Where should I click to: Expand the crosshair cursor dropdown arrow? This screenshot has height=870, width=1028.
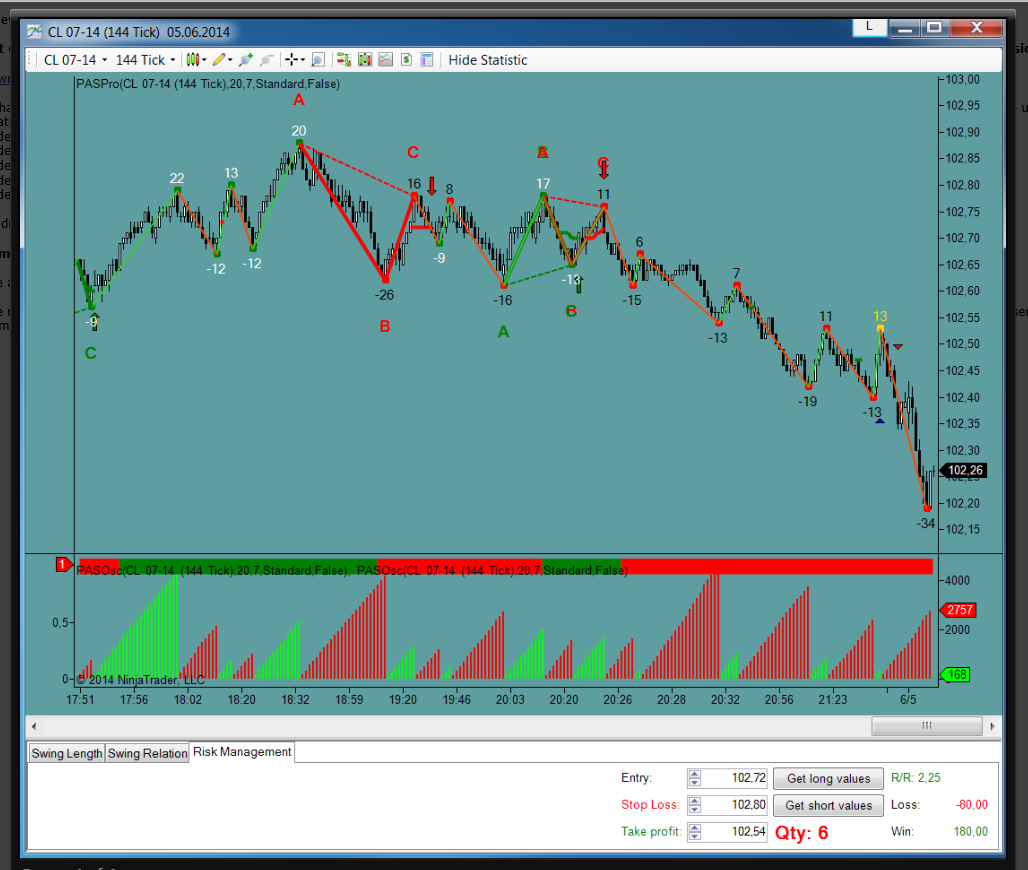(x=302, y=60)
